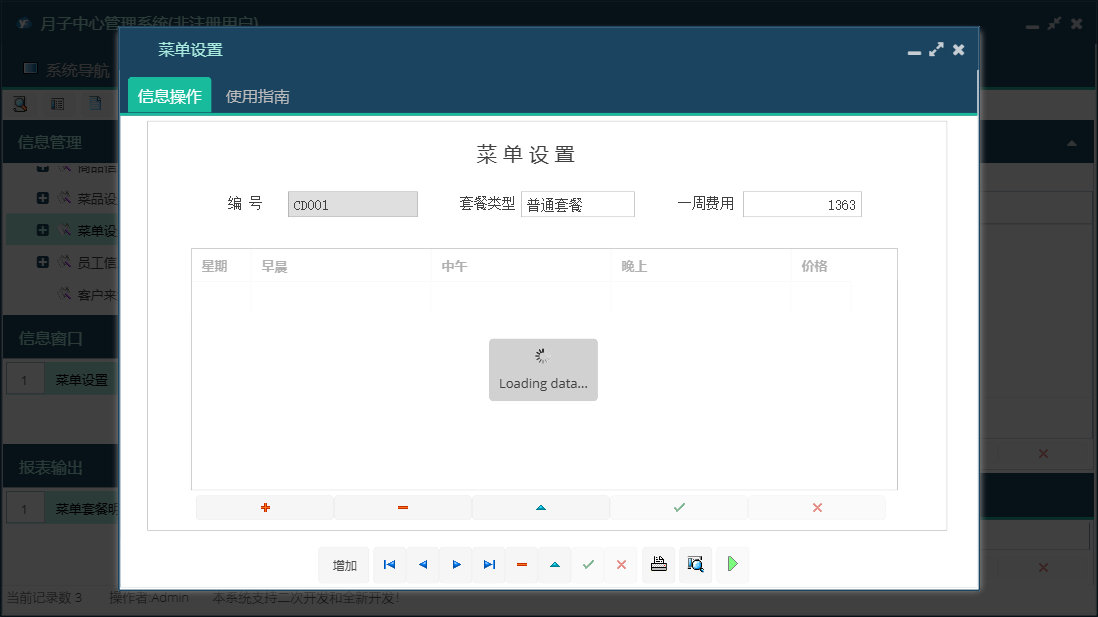
Task: Cancel changes with the red X icon
Action: [x=620, y=564]
